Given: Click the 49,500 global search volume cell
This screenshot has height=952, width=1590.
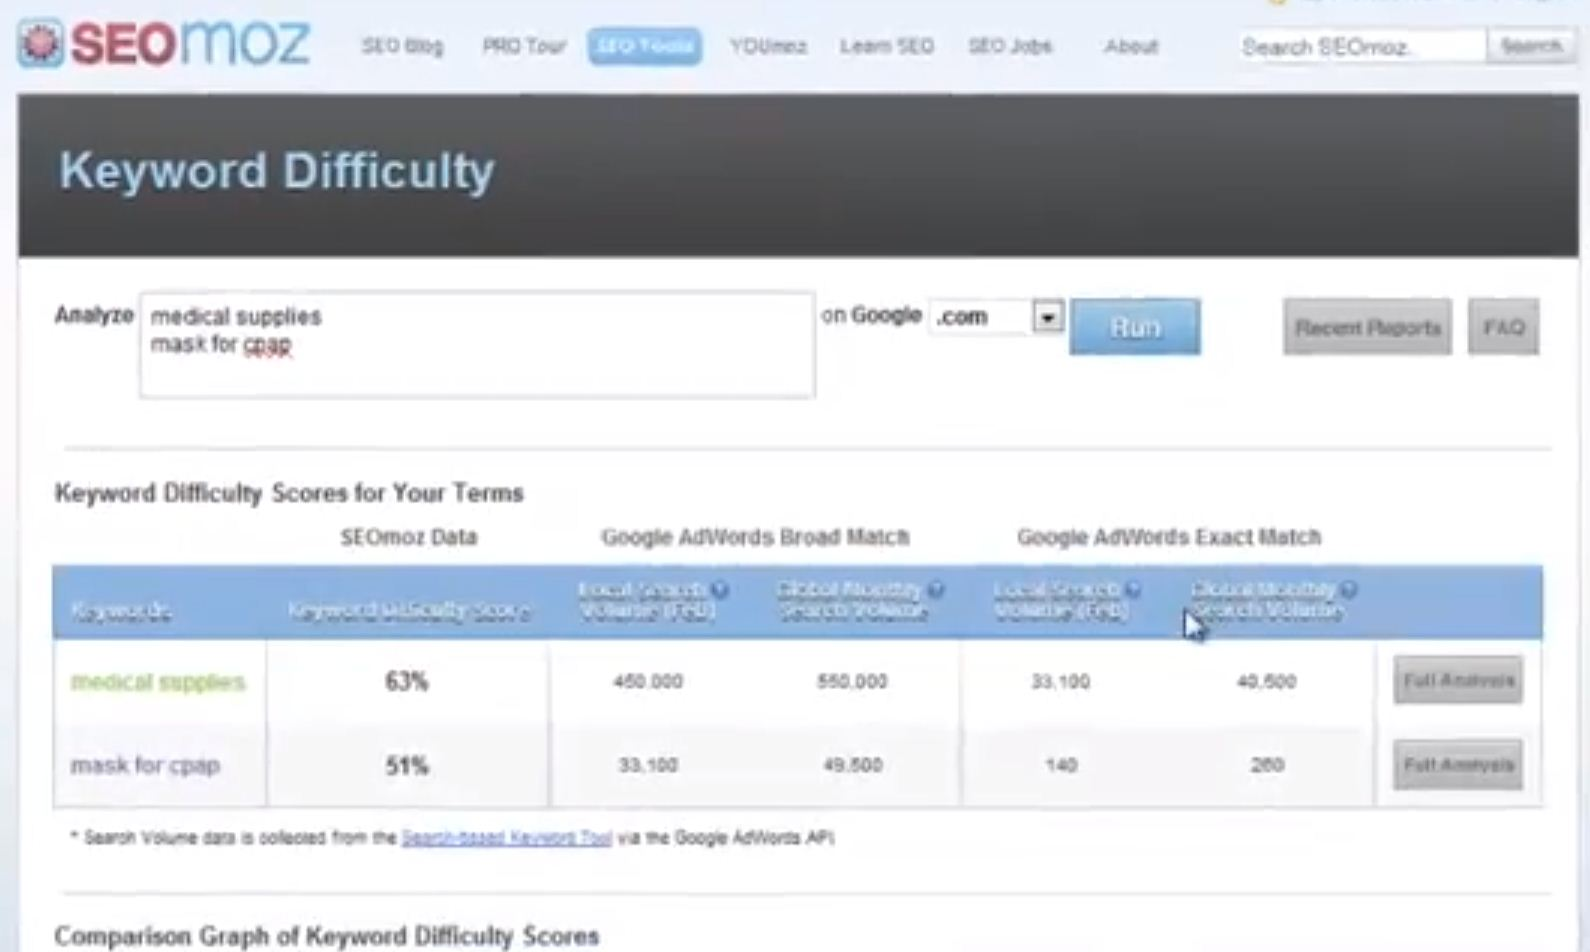Looking at the screenshot, I should [x=852, y=766].
